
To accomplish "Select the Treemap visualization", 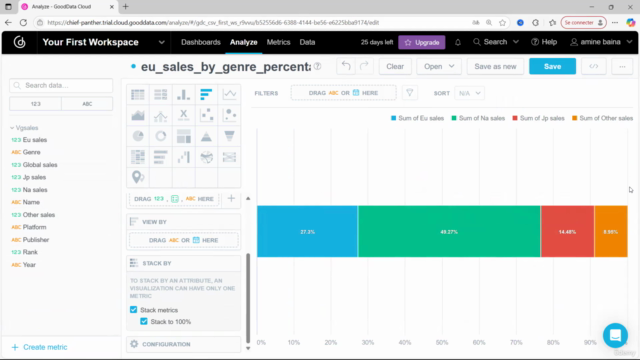I will coord(184,136).
